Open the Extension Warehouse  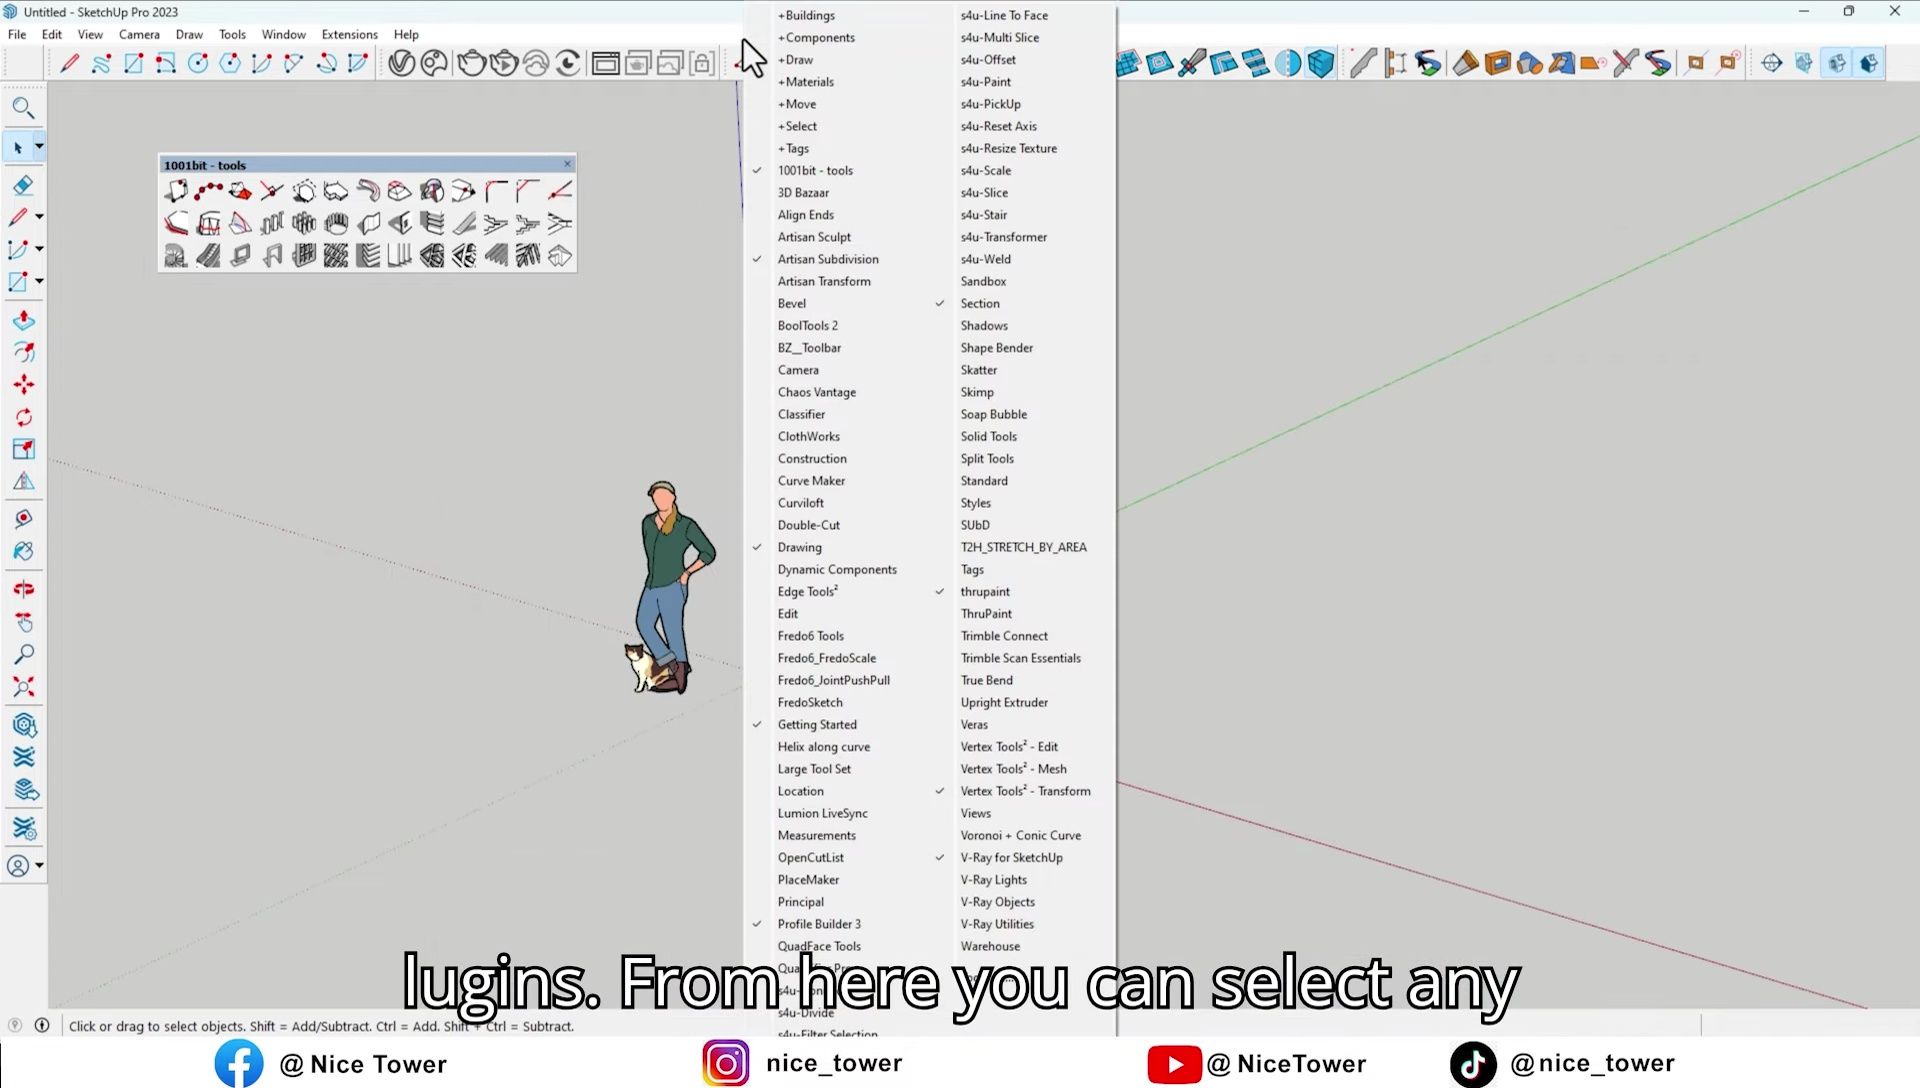23,757
